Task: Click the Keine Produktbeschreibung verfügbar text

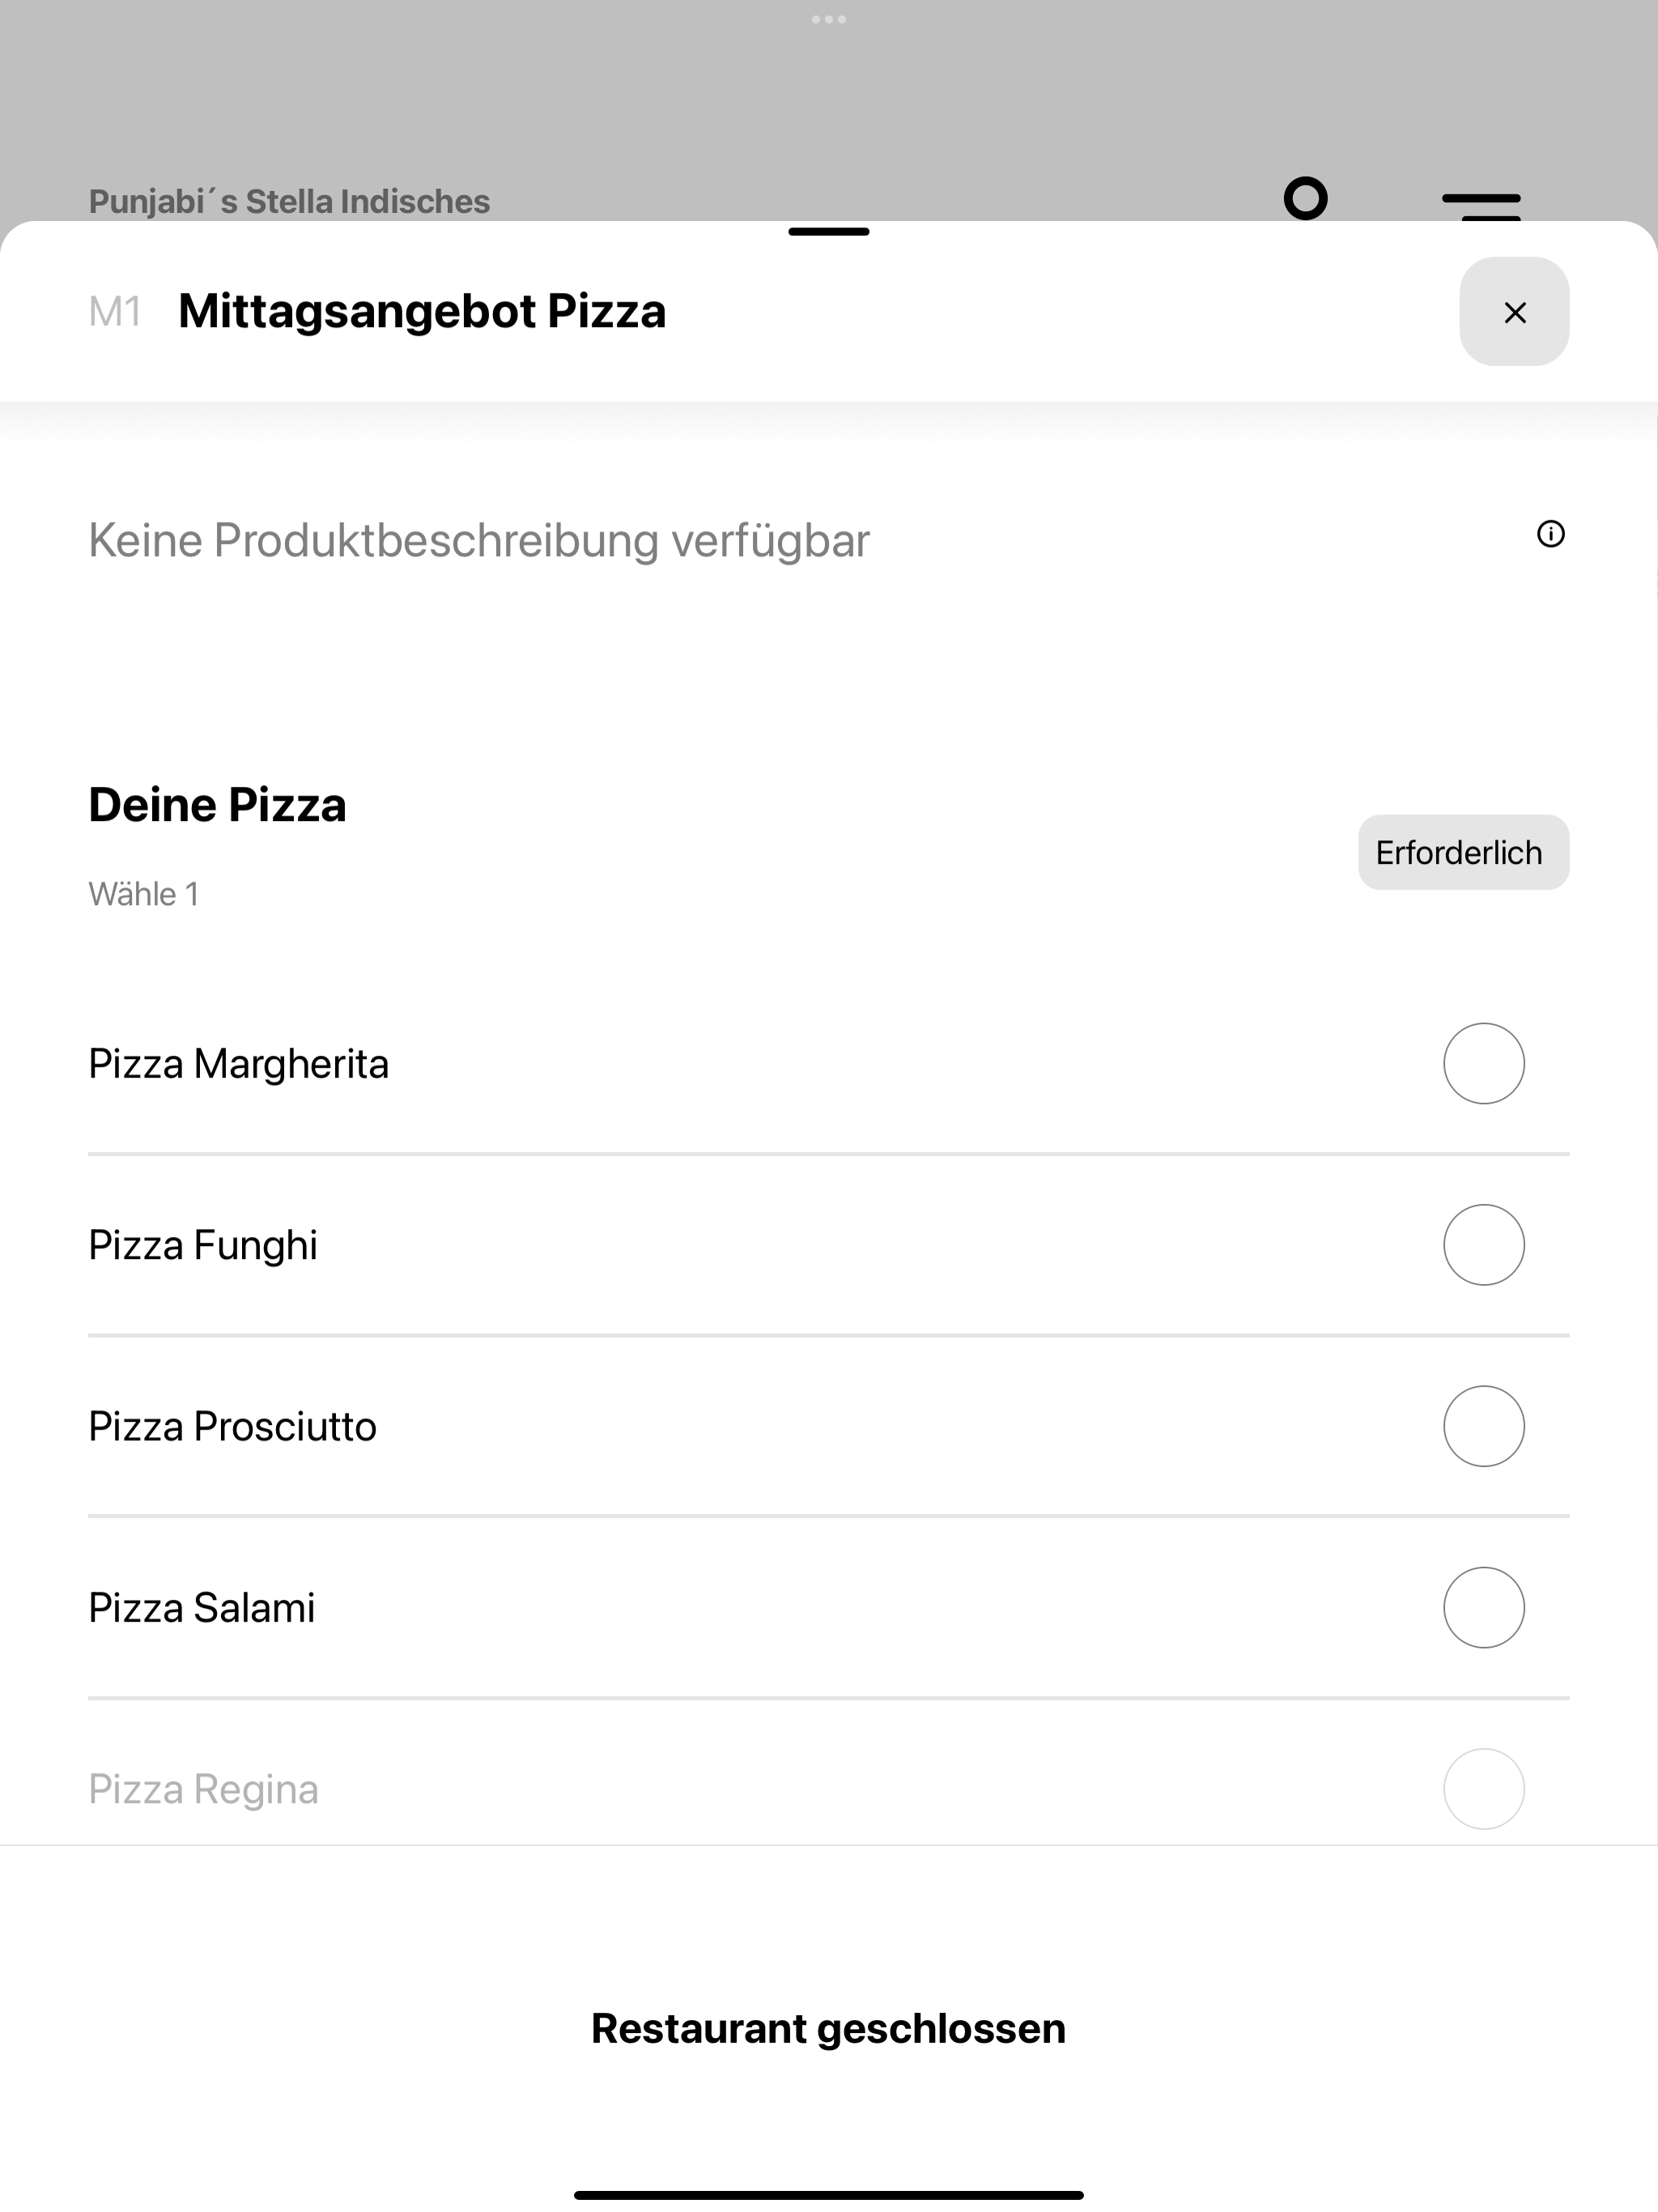Action: point(479,541)
